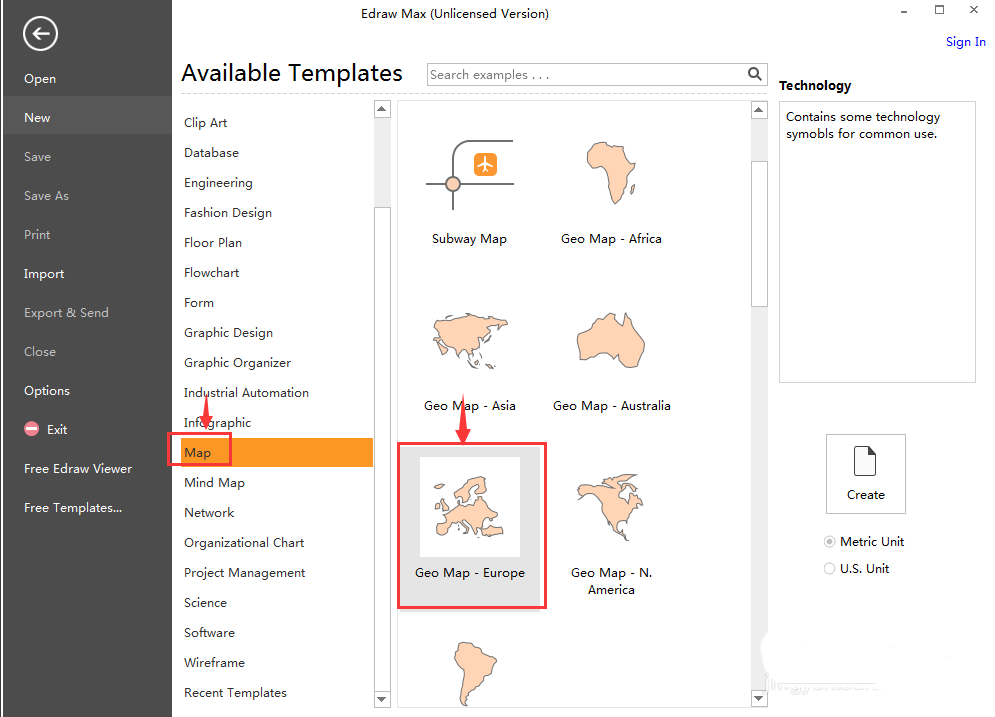Image resolution: width=995 pixels, height=717 pixels.
Task: Open the Open menu item
Action: (x=40, y=79)
